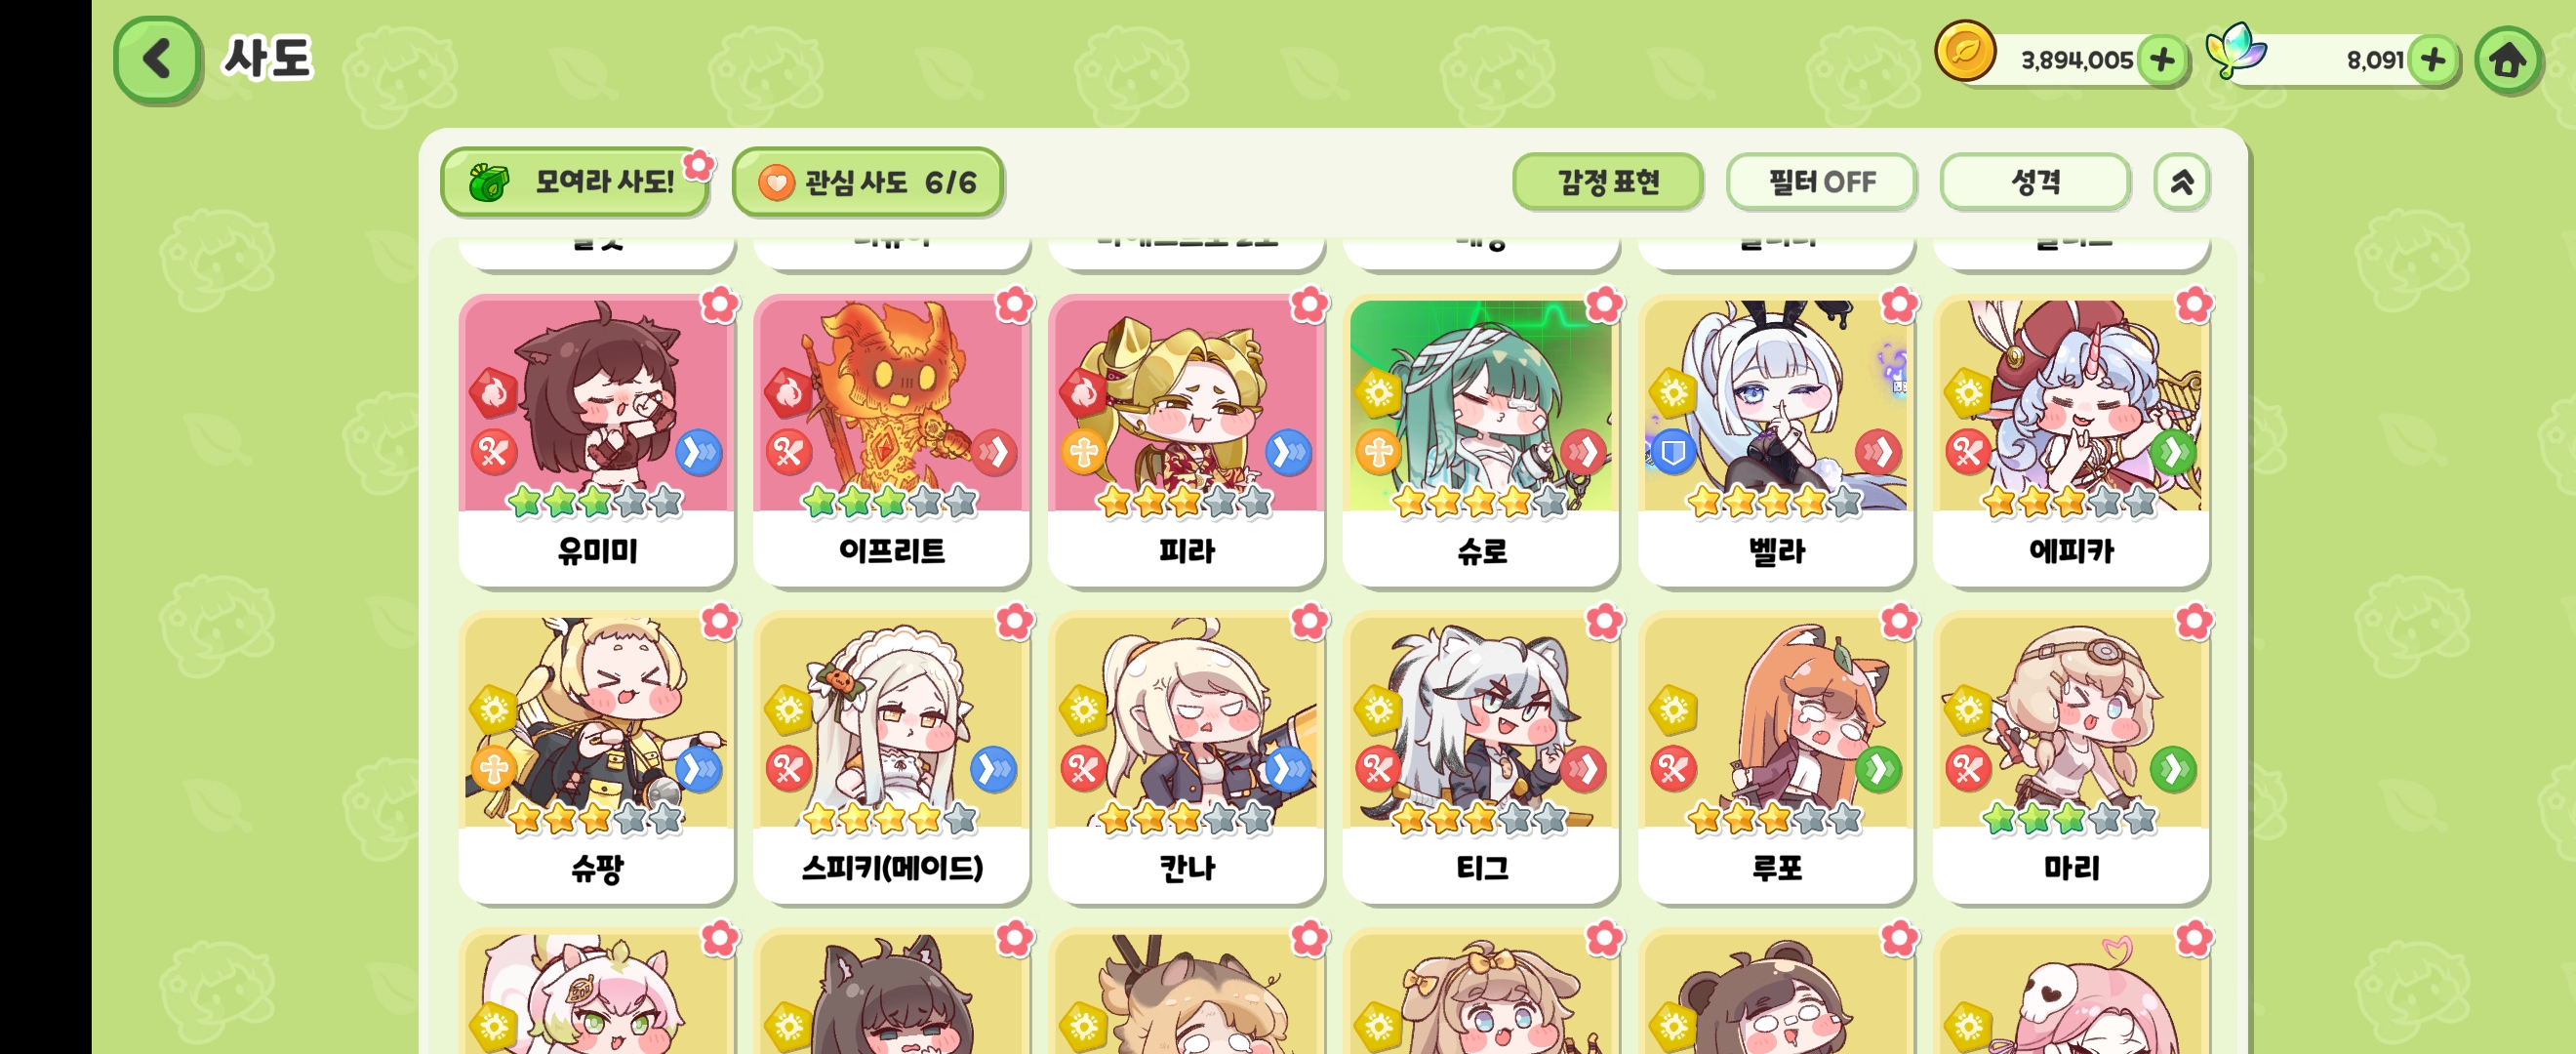
Task: Open the 필터 OFF filter options
Action: click(1821, 182)
